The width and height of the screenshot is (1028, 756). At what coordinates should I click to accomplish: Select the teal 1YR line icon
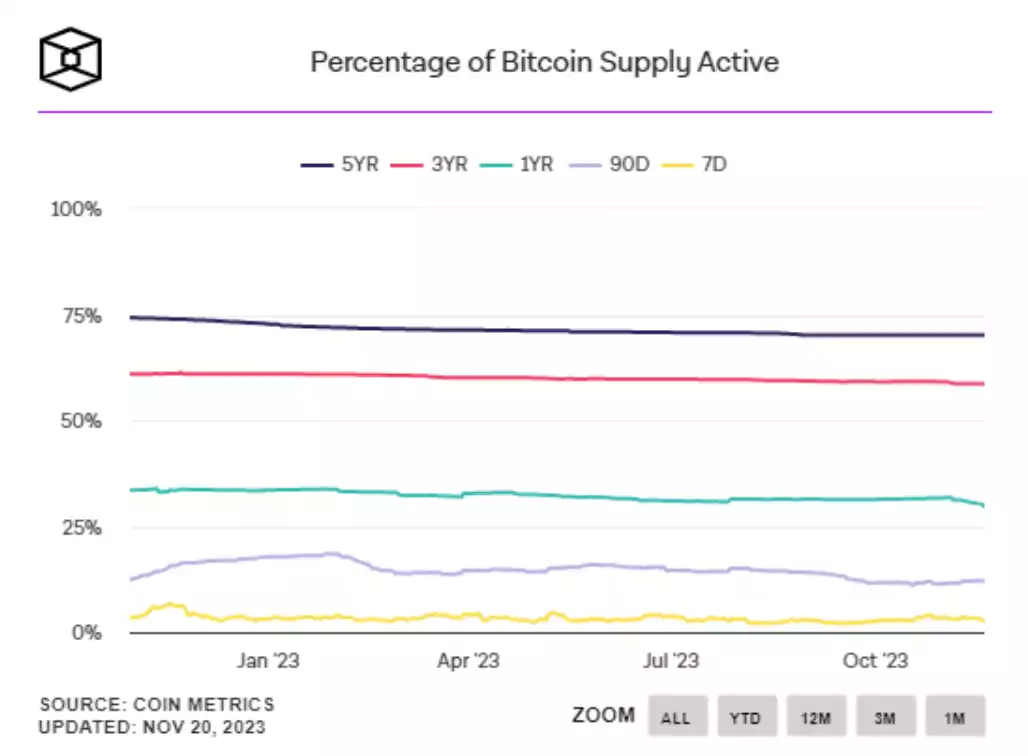click(x=493, y=164)
